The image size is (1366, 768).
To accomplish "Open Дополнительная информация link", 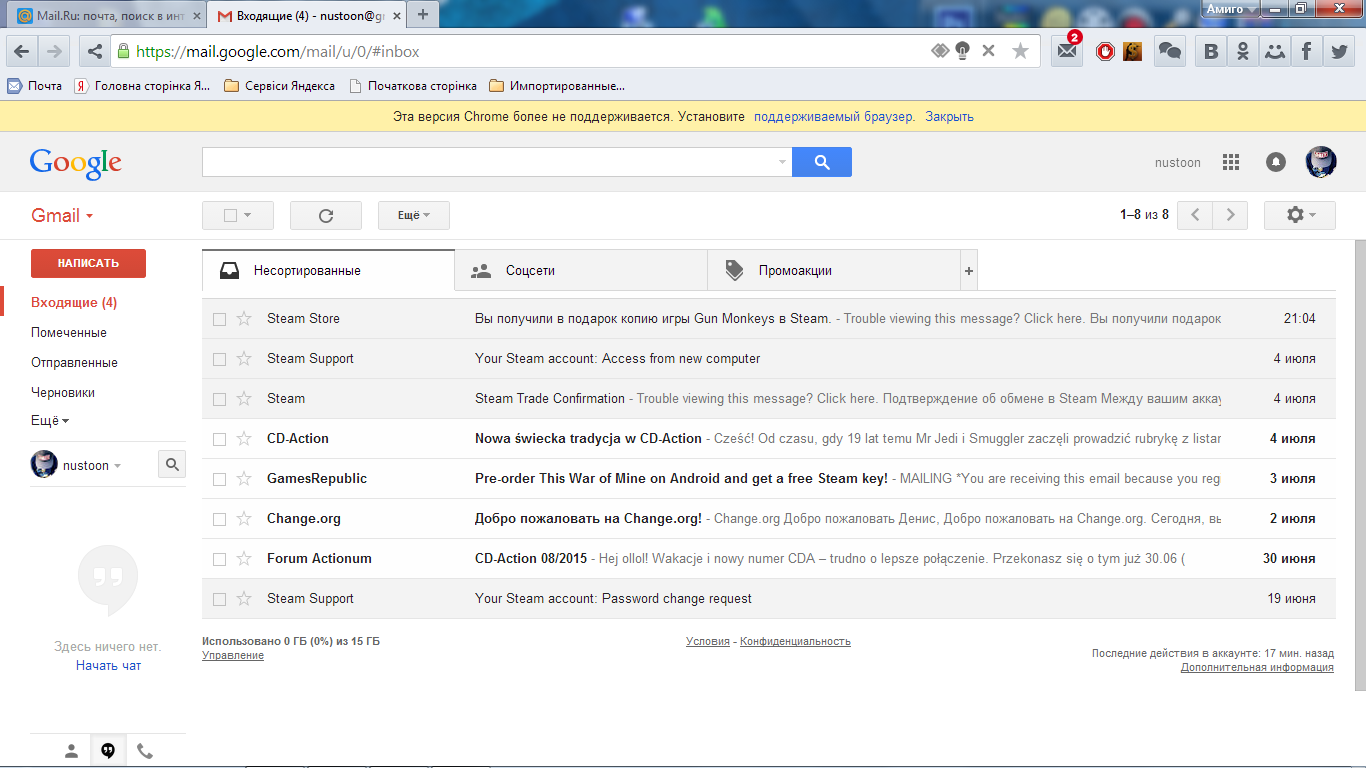I will (x=1257, y=667).
